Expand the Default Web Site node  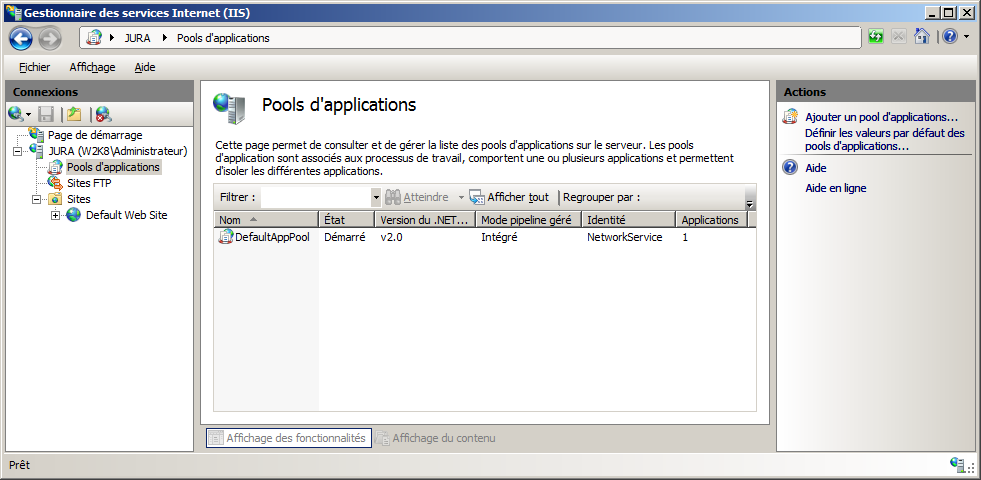point(55,215)
